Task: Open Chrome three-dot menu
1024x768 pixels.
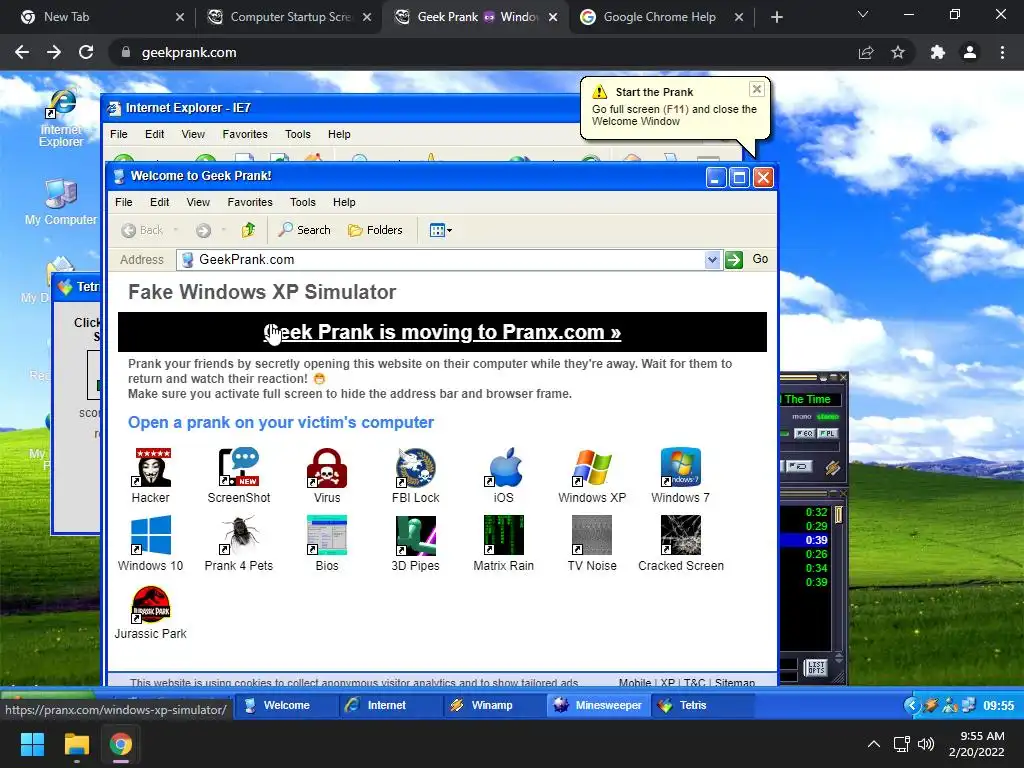Action: tap(1002, 52)
